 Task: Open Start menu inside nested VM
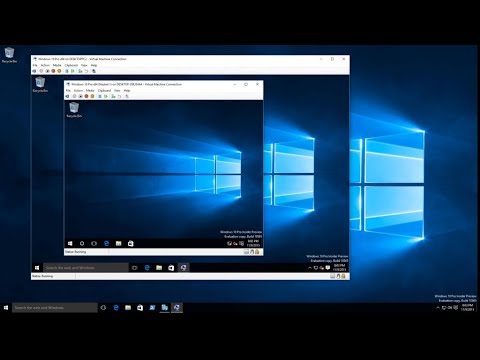pyautogui.click(x=70, y=243)
